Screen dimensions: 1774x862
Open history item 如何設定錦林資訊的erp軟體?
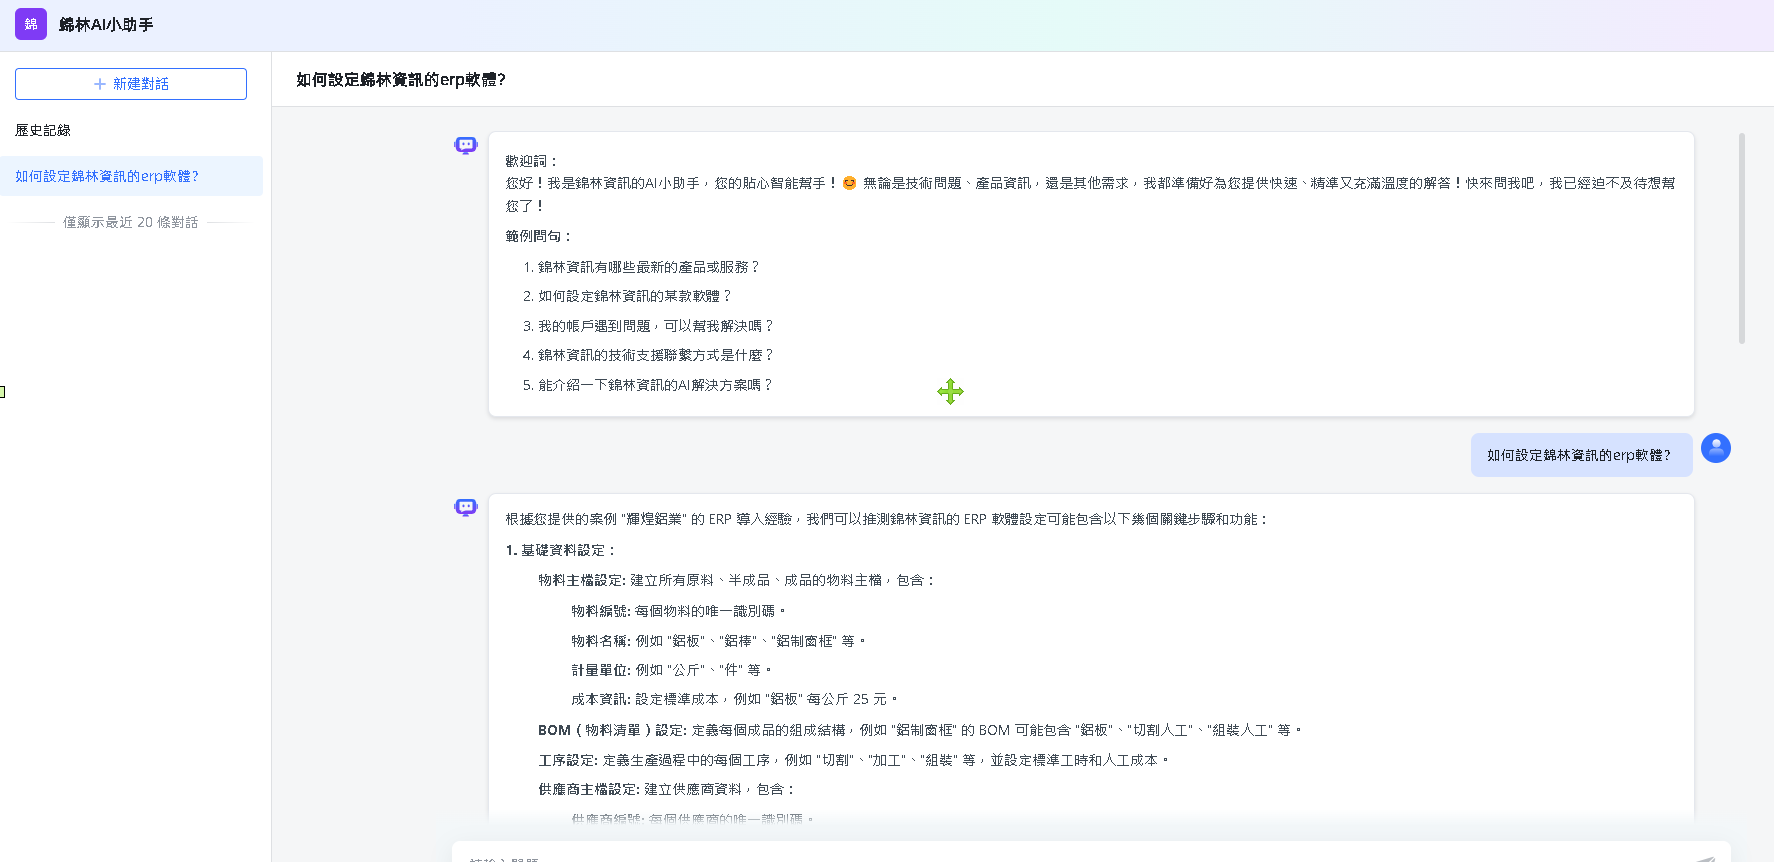(x=131, y=176)
